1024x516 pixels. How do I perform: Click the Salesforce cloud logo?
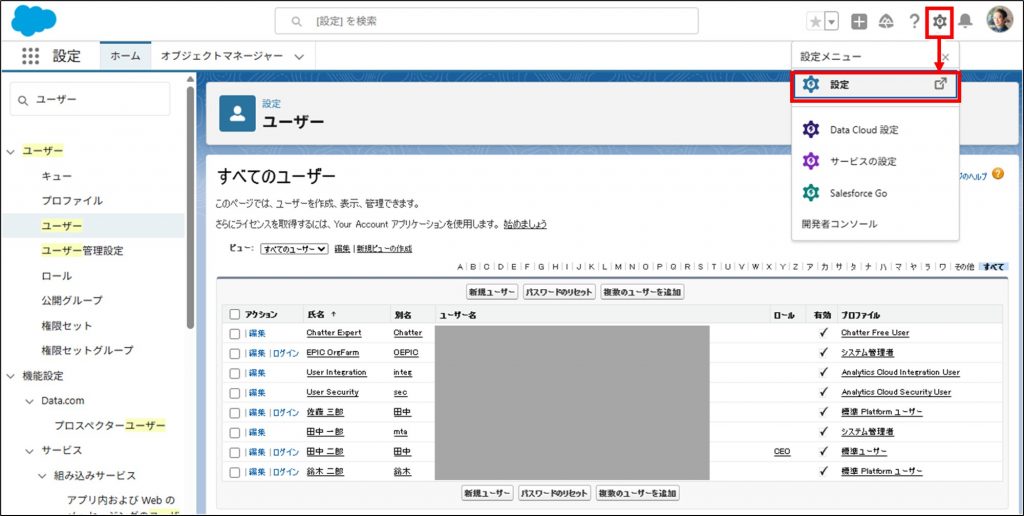(34, 20)
